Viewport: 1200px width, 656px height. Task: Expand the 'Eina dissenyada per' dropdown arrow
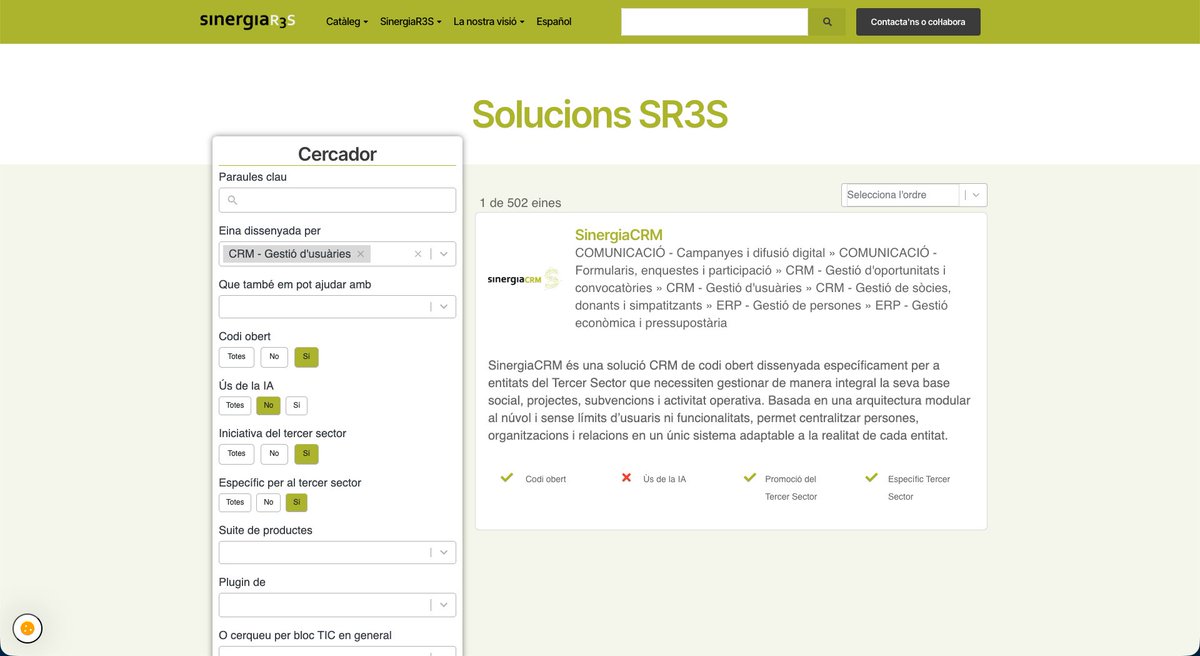coord(444,254)
